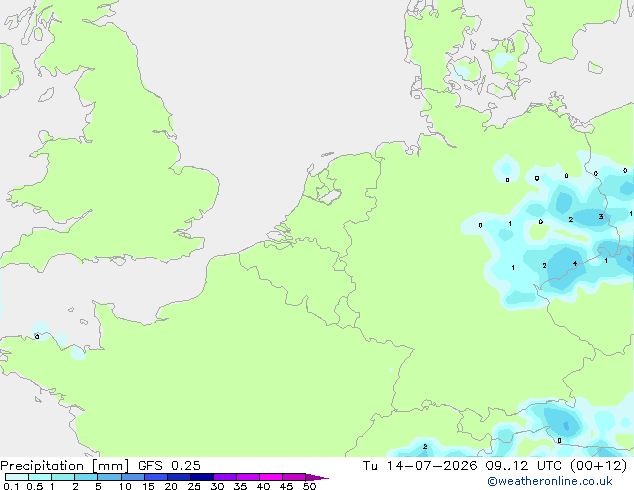
Task: Click the legend label '35'
Action: pyautogui.click(x=240, y=486)
